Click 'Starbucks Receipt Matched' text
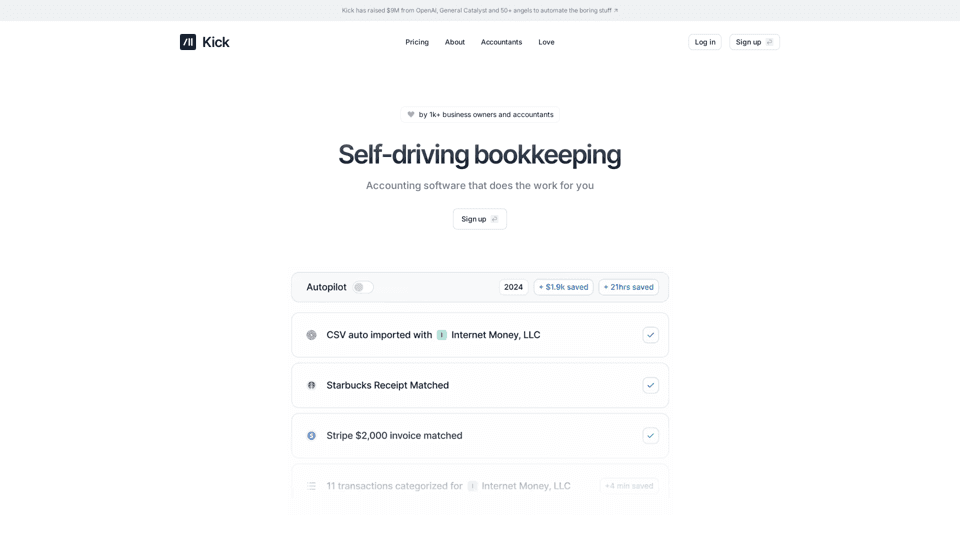The height and width of the screenshot is (540, 960). click(x=388, y=385)
